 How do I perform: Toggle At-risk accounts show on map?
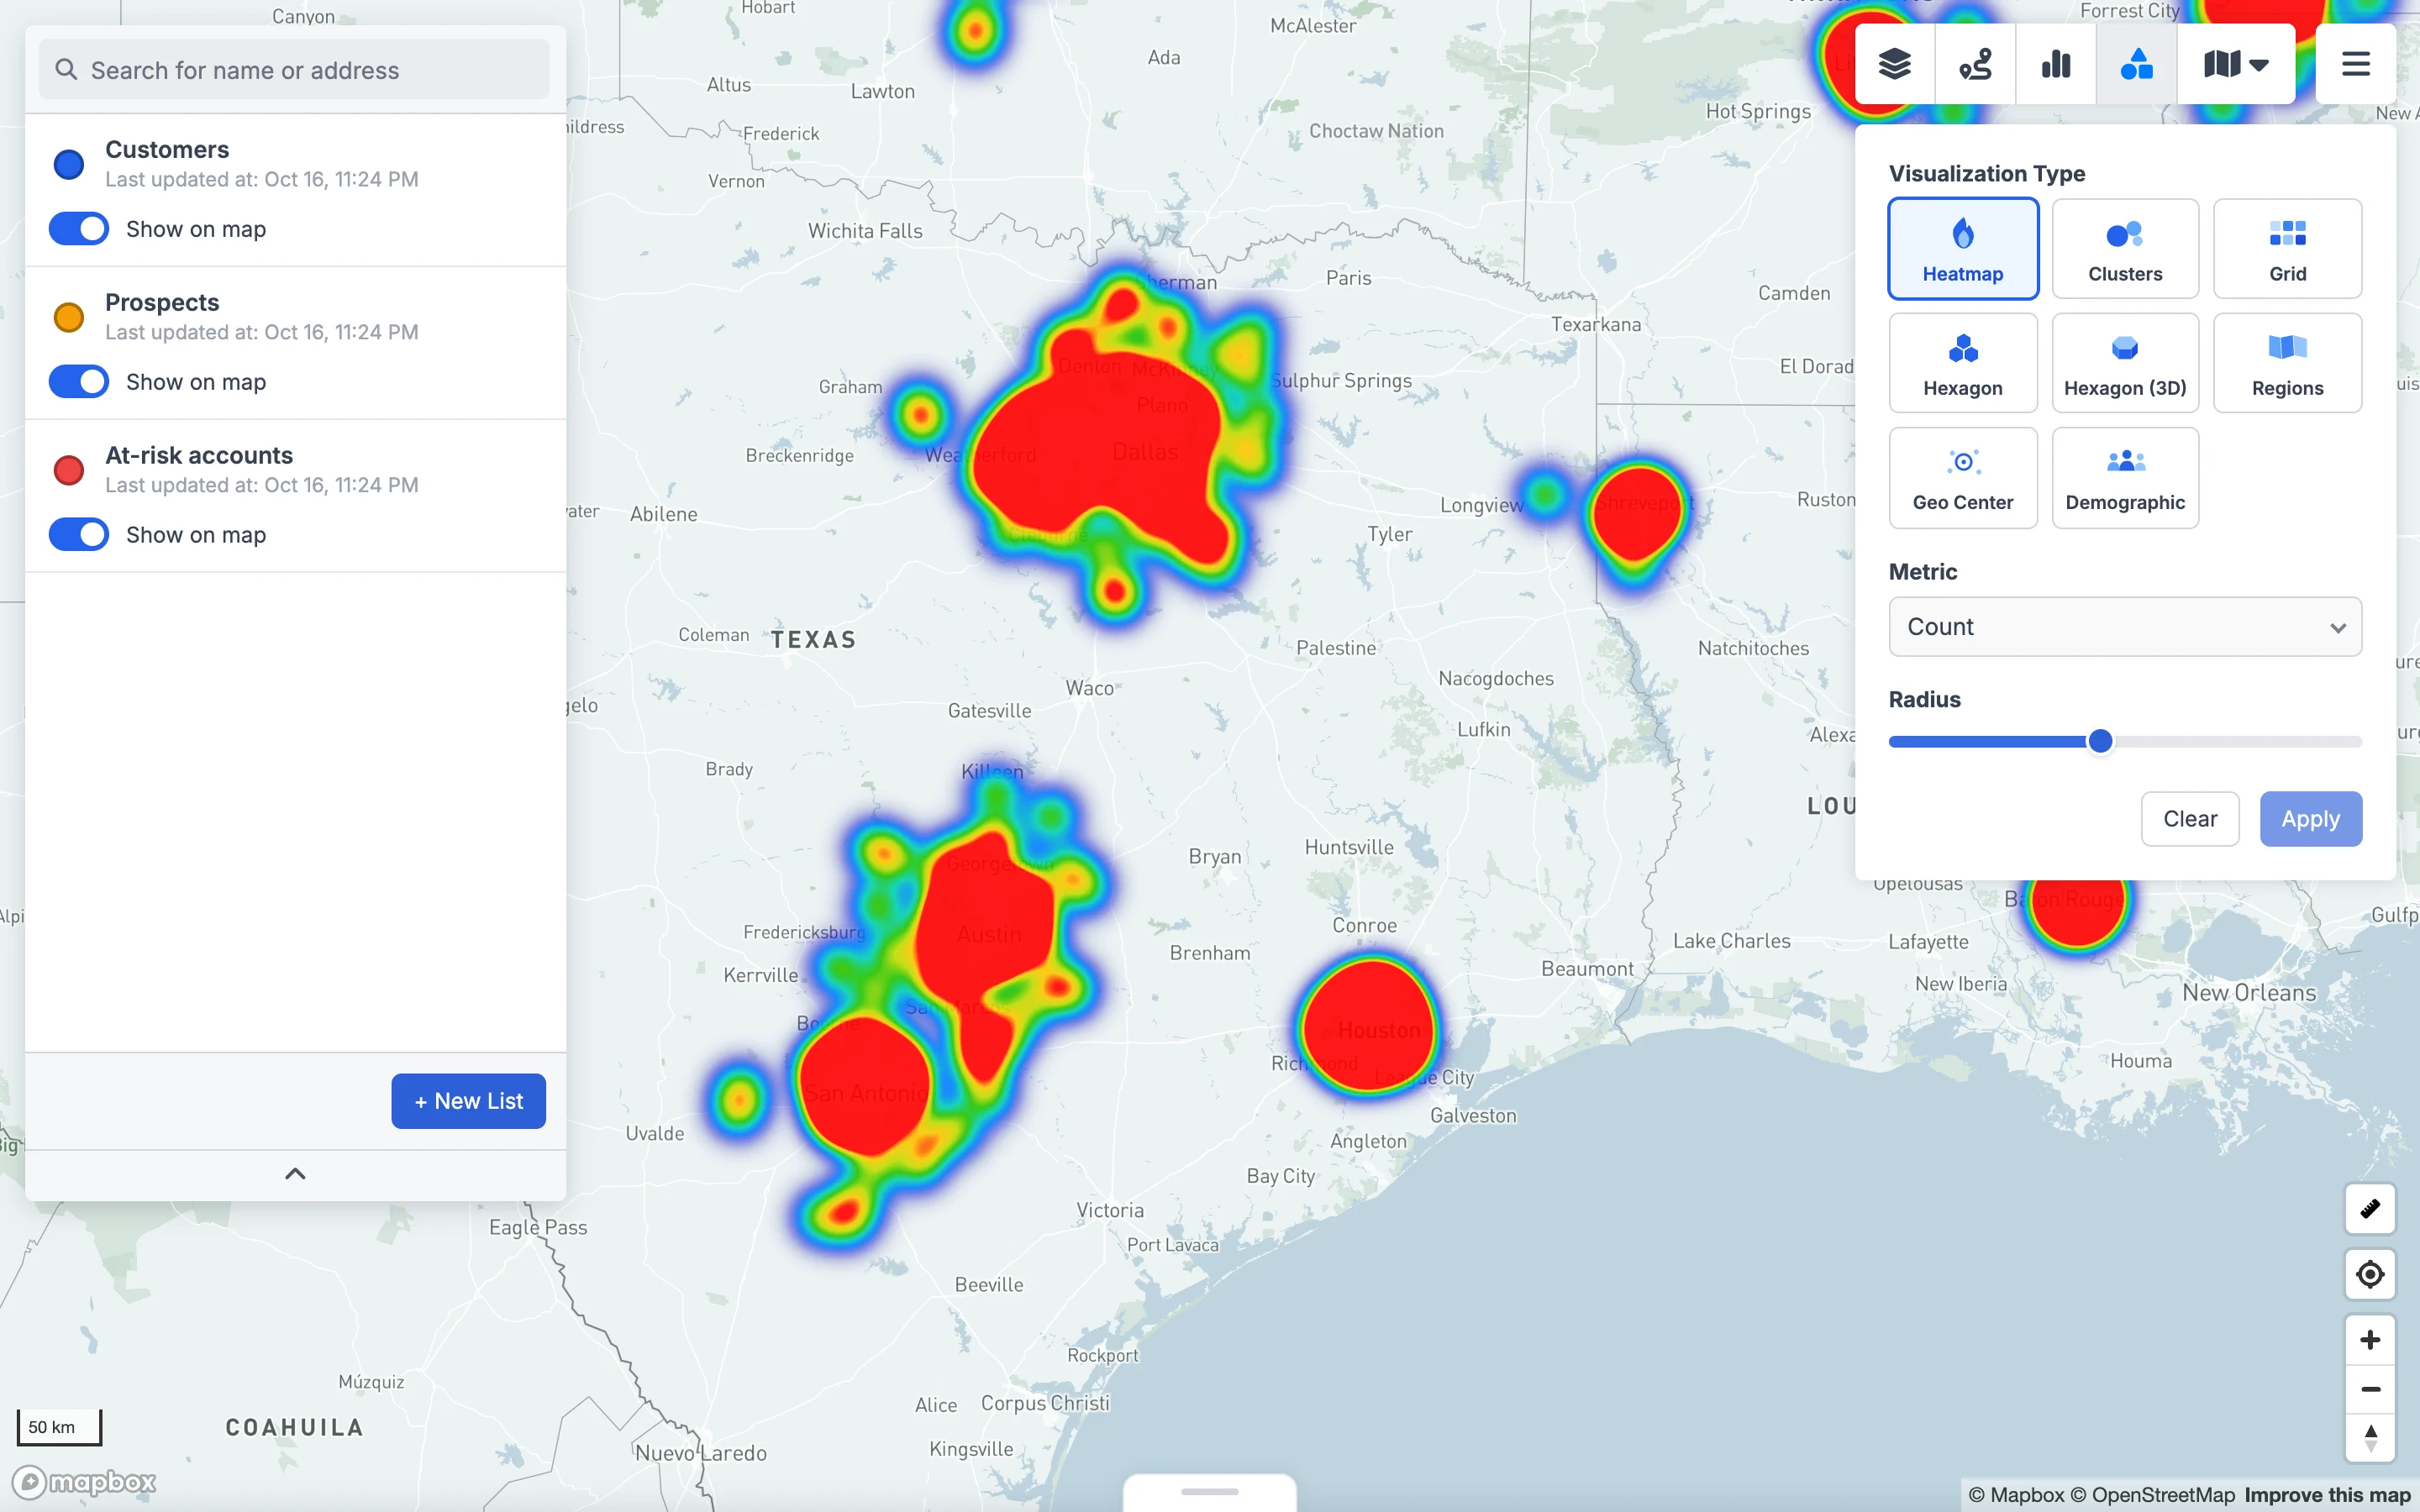click(x=79, y=535)
